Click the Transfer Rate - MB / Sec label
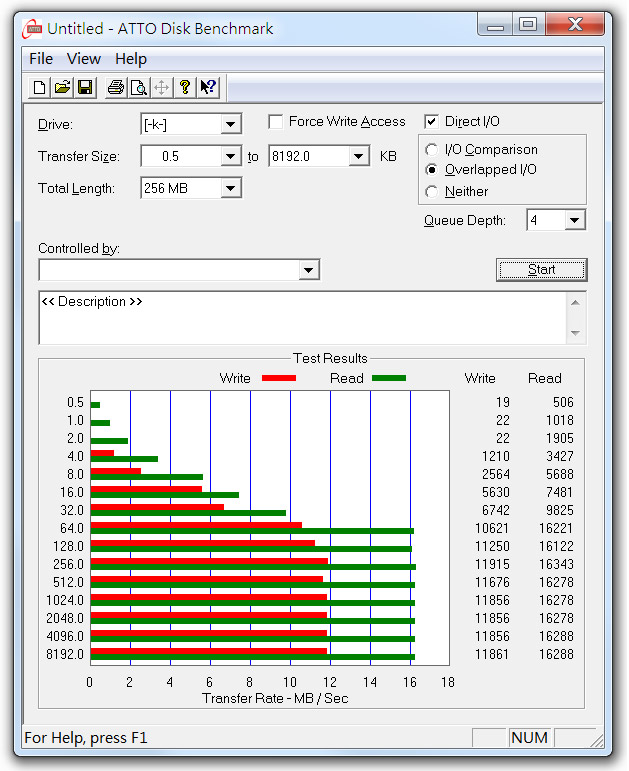Image resolution: width=629 pixels, height=771 pixels. coord(275,699)
